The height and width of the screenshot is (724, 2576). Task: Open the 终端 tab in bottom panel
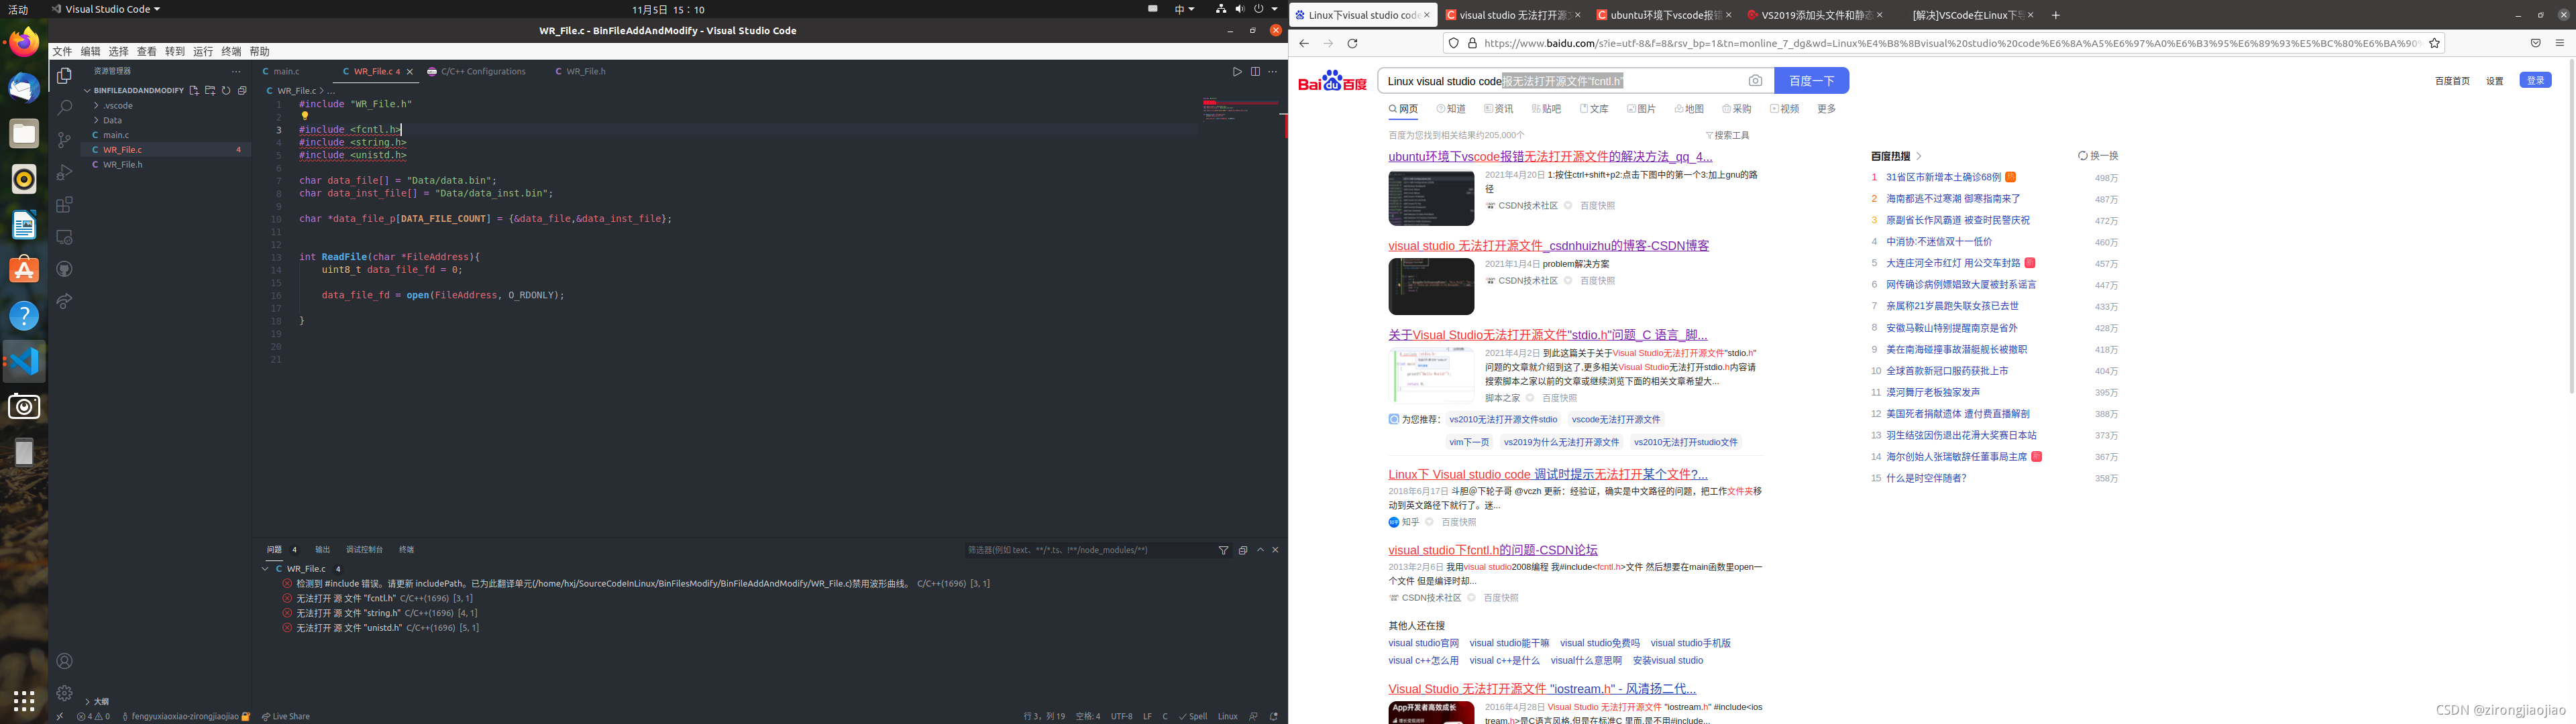[x=406, y=550]
